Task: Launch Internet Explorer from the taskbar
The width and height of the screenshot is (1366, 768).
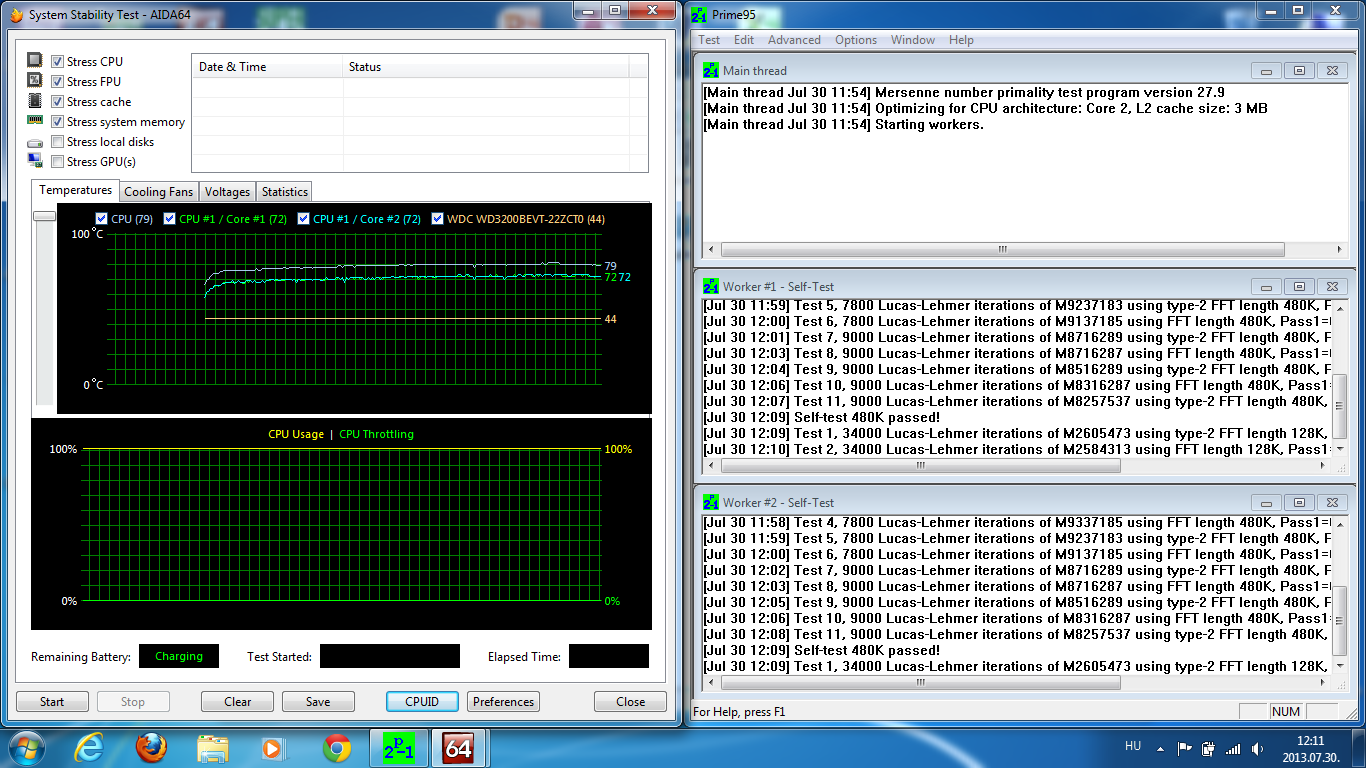Action: click(x=89, y=748)
